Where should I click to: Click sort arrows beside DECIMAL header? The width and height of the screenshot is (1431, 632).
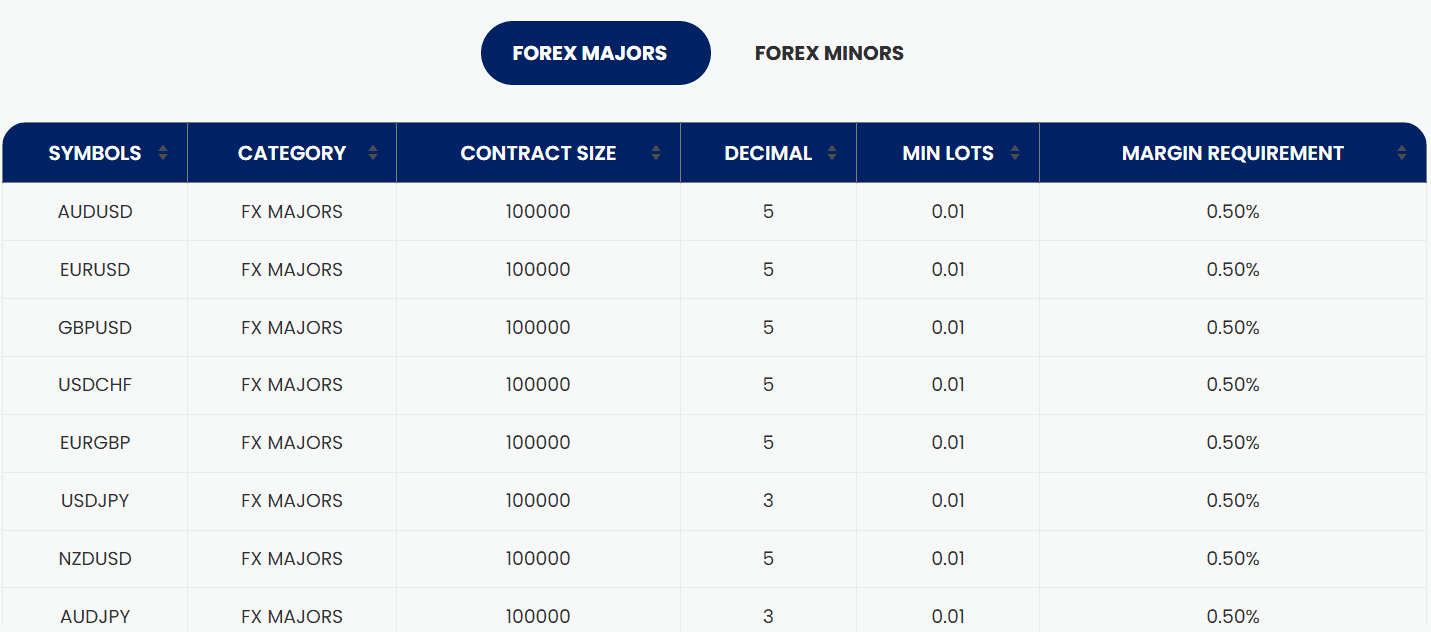pyautogui.click(x=832, y=153)
